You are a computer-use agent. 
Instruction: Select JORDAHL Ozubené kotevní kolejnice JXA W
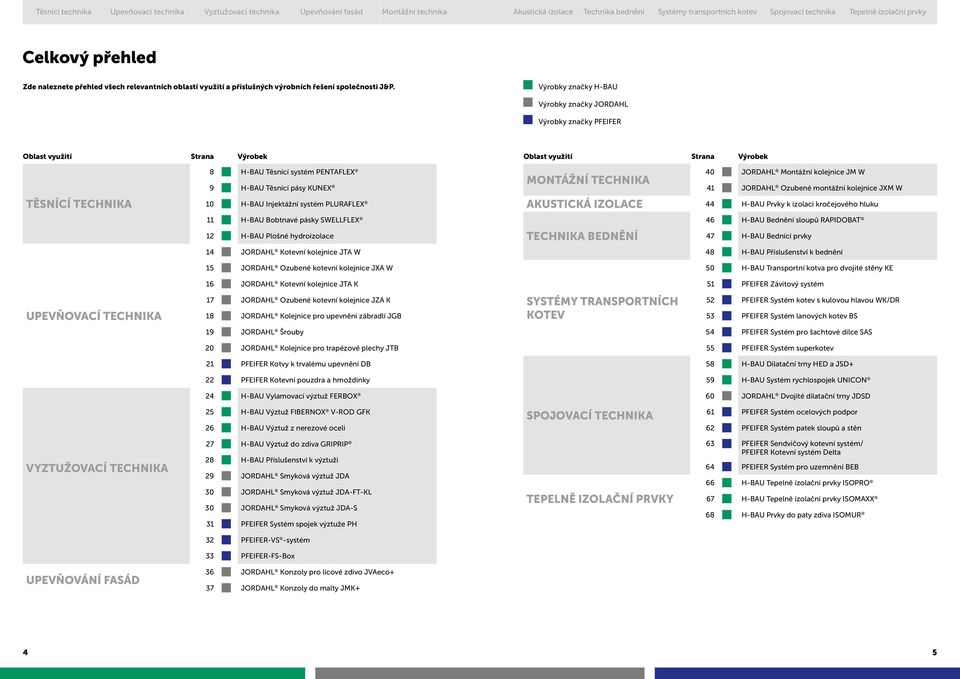[317, 268]
